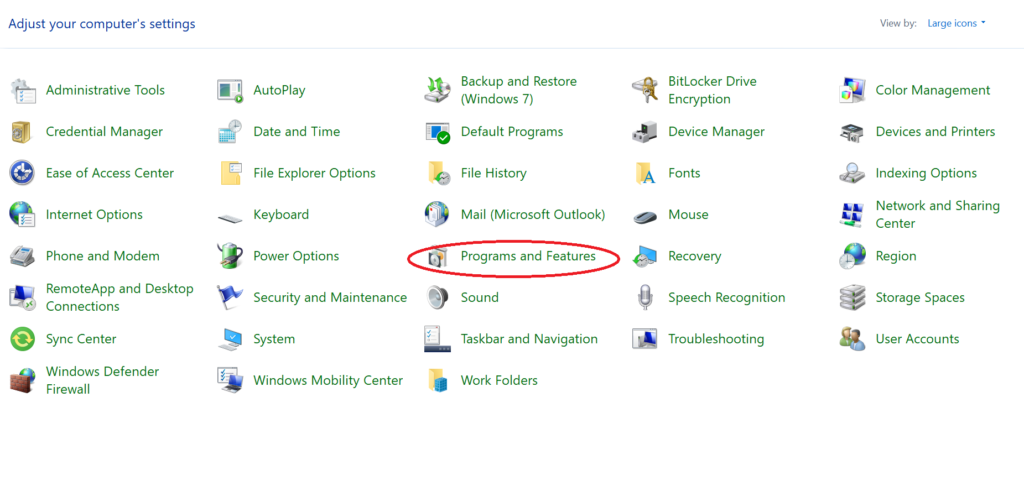Click the Sound speaker icon
Screen dimensions: 1024x481
click(438, 298)
